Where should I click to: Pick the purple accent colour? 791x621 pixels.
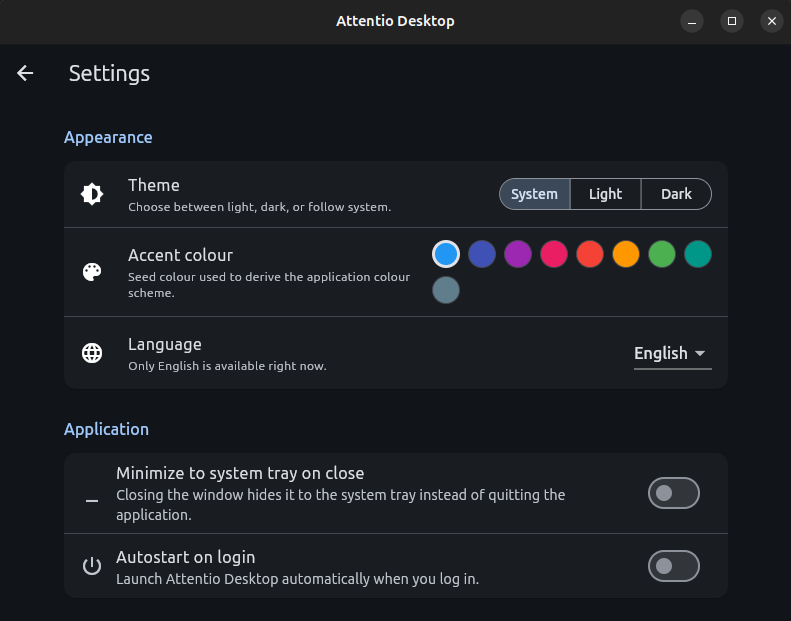click(518, 254)
